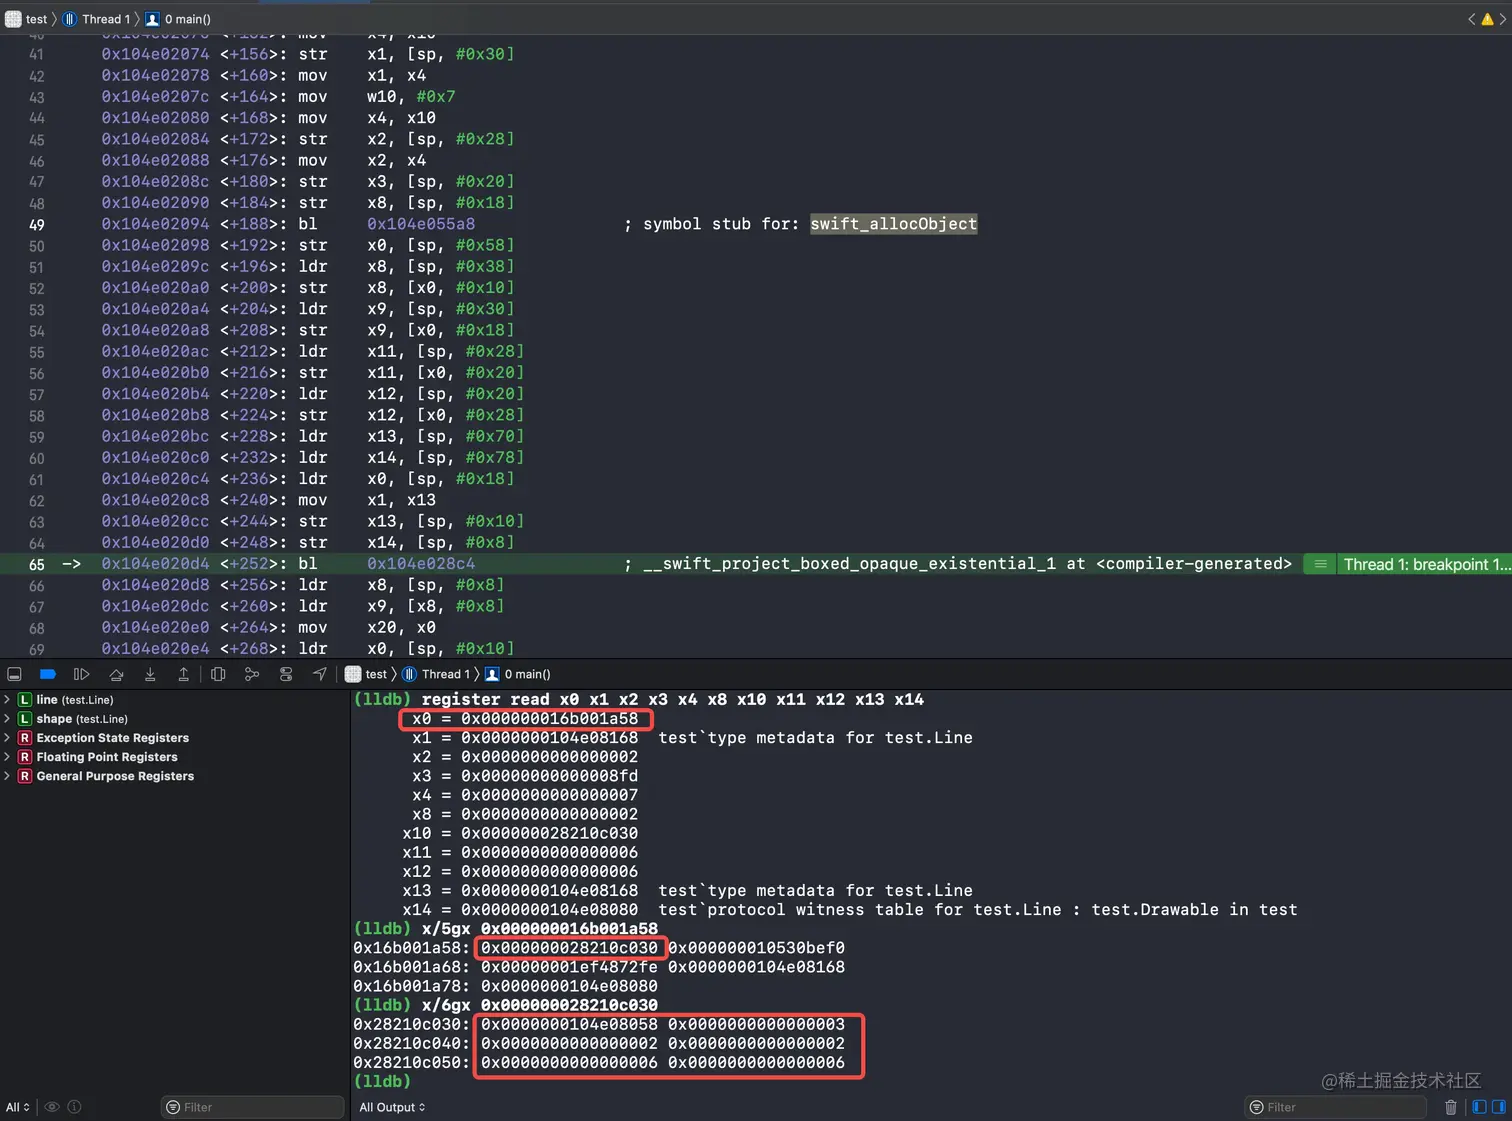Click address 0x104e028c4 on line 65
This screenshot has width=1512, height=1121.
421,564
